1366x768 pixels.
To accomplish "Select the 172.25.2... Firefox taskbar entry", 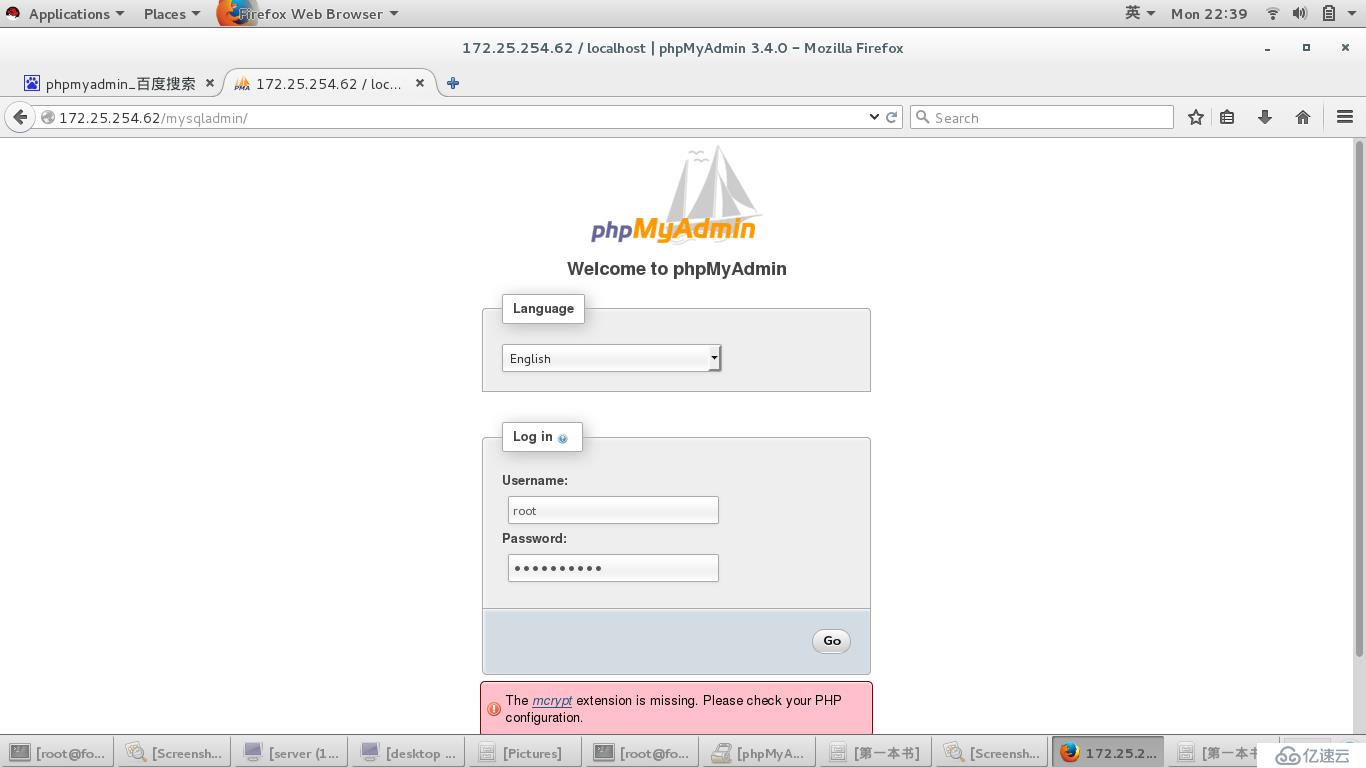I will click(1108, 753).
